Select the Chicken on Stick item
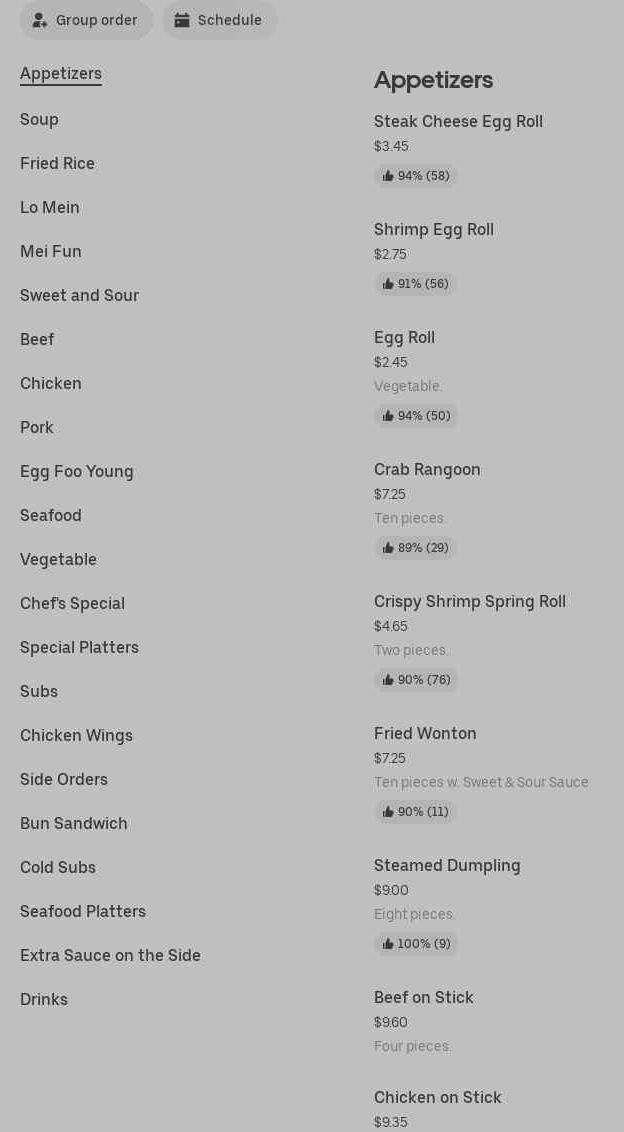This screenshot has height=1132, width=624. pos(437,1098)
